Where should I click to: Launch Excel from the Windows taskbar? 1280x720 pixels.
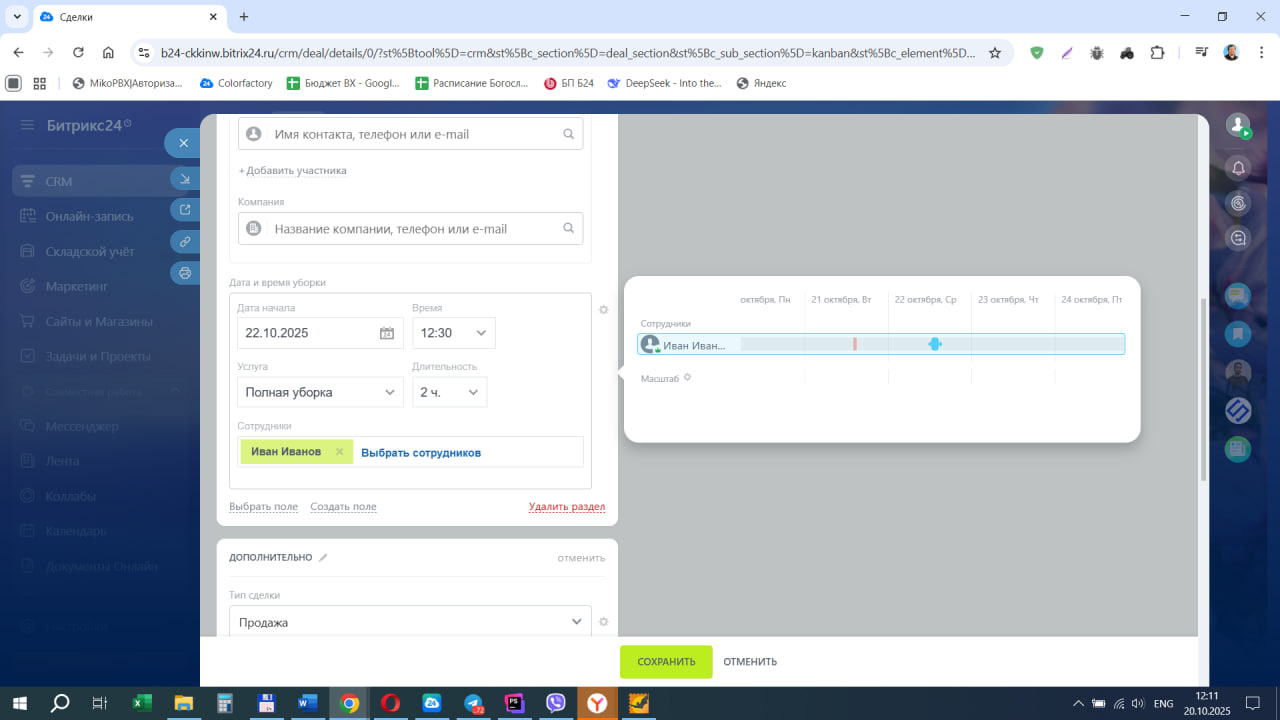pos(142,703)
